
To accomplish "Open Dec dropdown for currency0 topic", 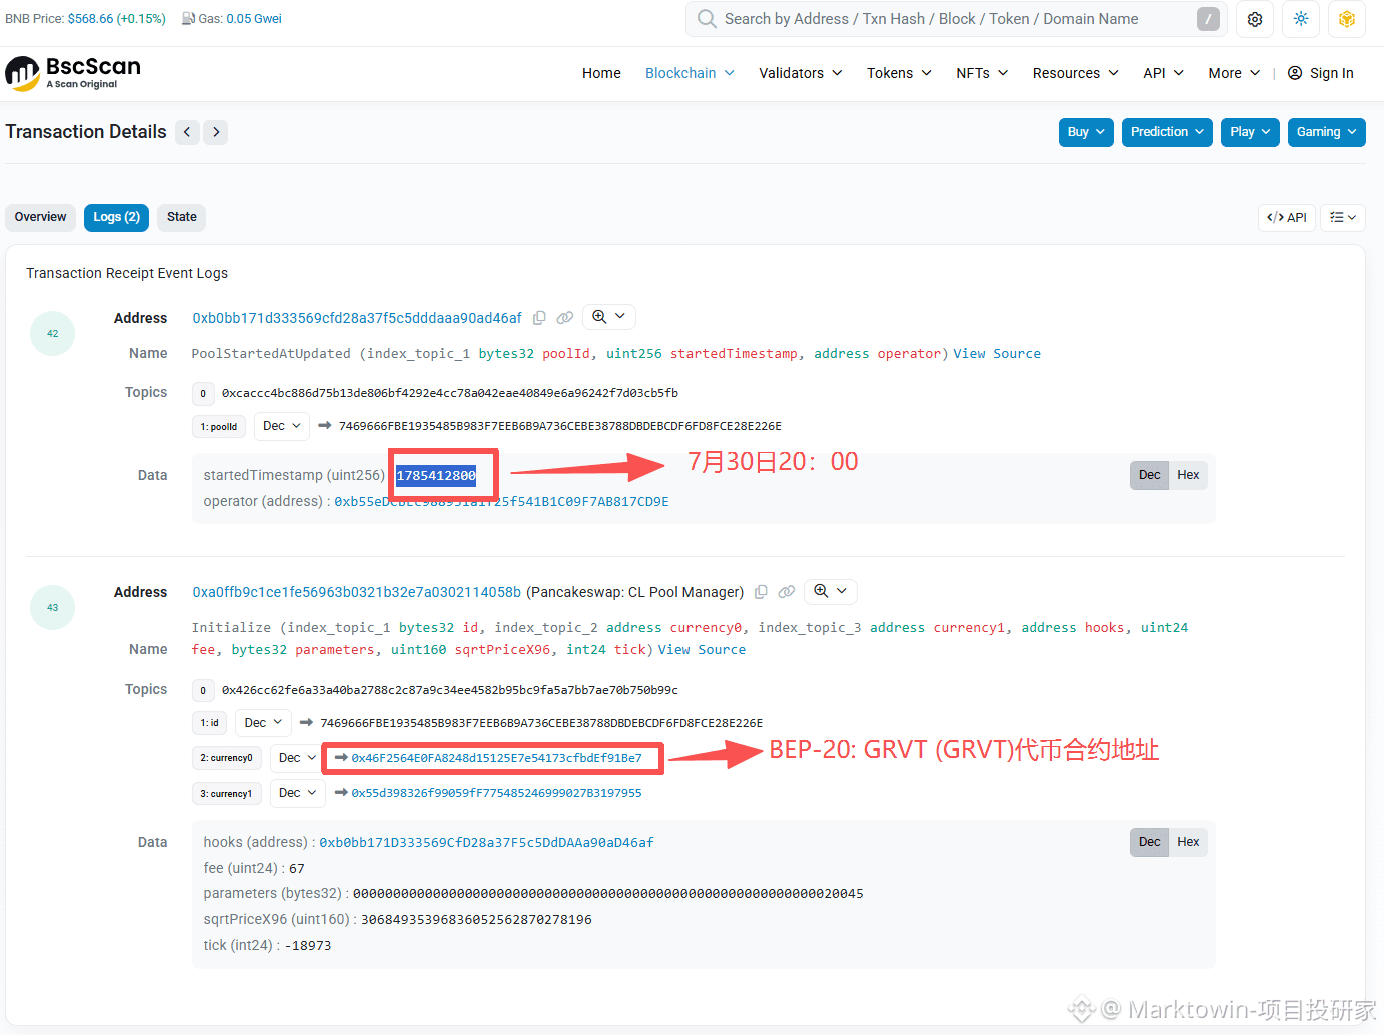I will click(x=296, y=758).
